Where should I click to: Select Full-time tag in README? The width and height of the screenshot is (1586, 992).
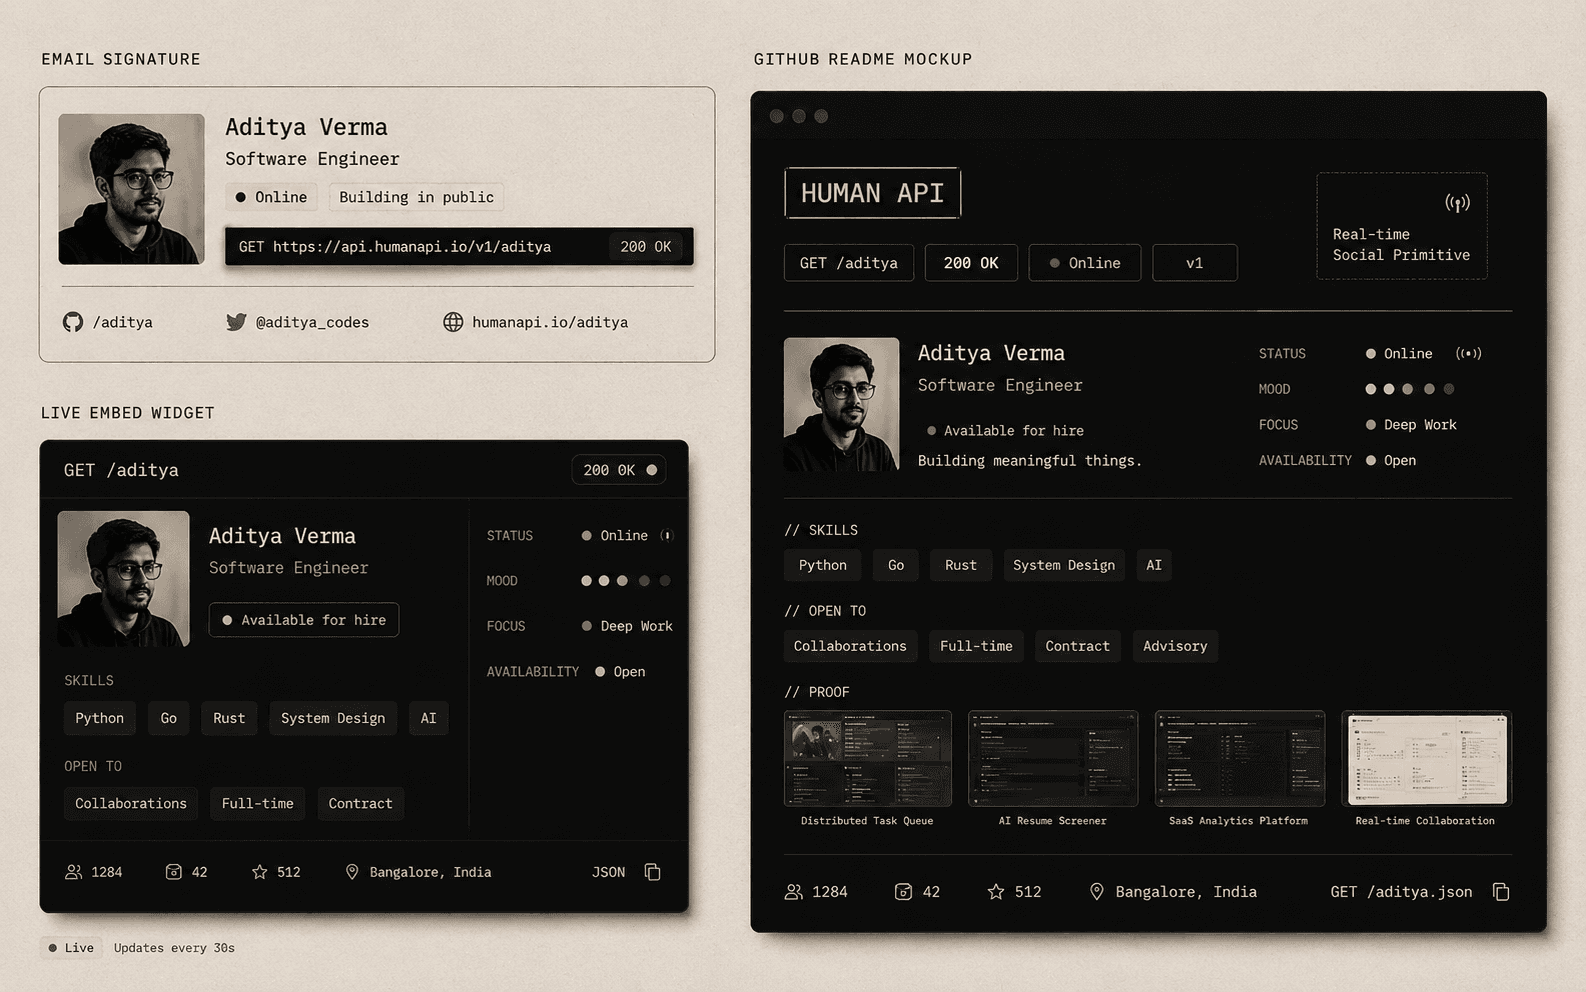point(976,646)
